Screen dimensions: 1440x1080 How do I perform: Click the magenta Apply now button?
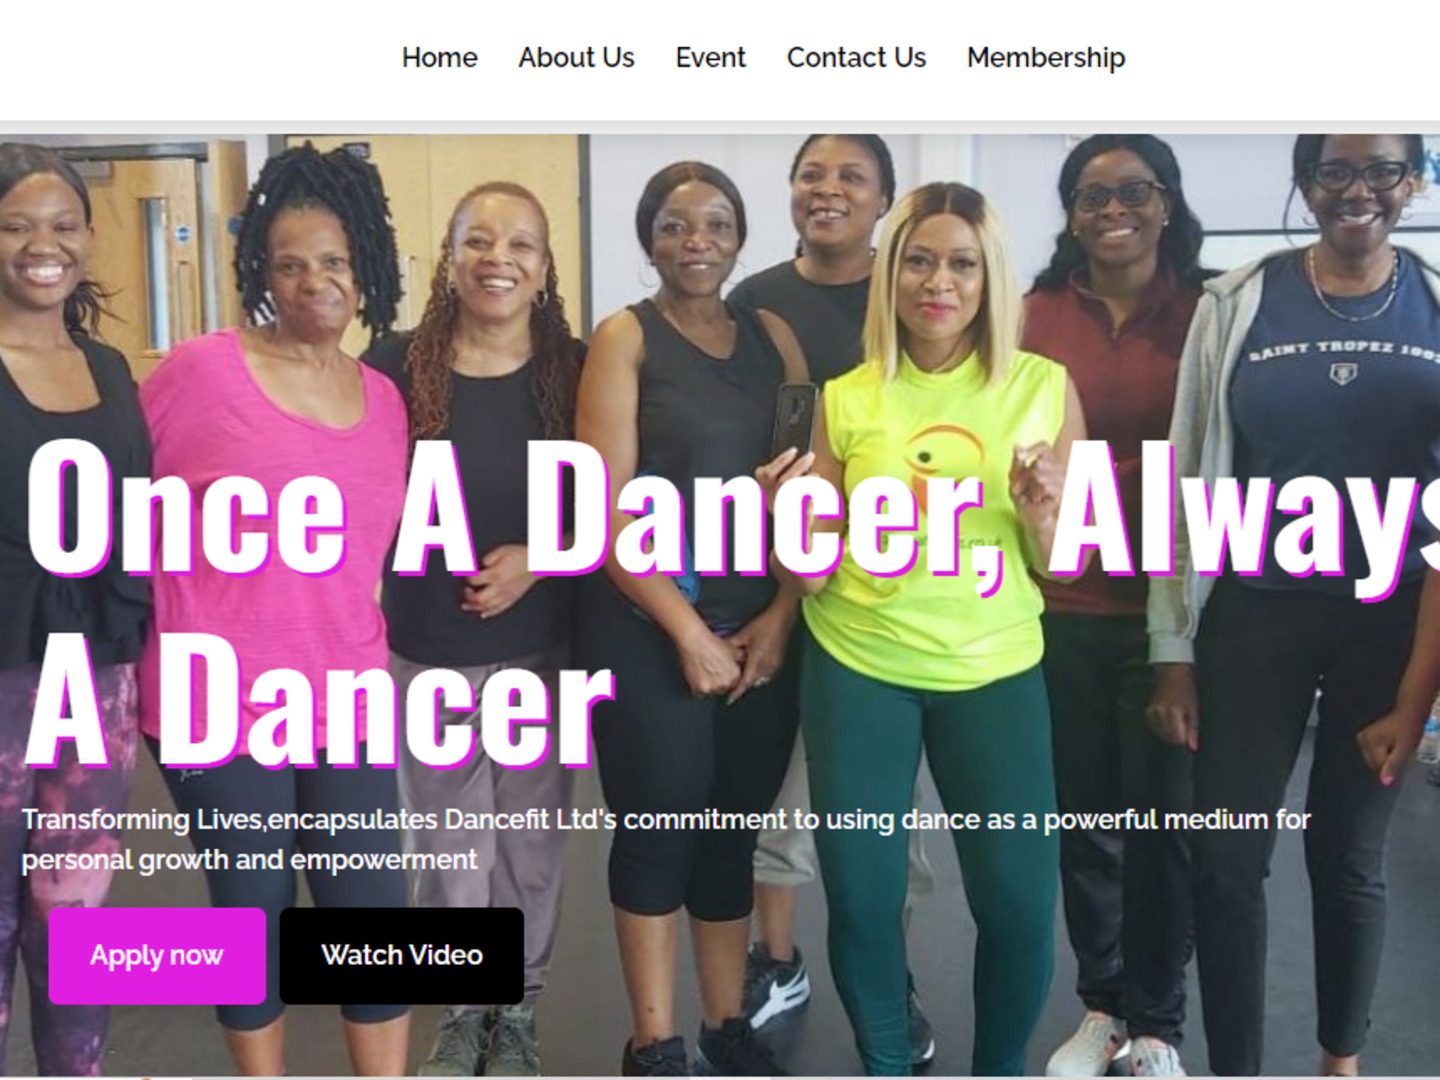click(157, 956)
